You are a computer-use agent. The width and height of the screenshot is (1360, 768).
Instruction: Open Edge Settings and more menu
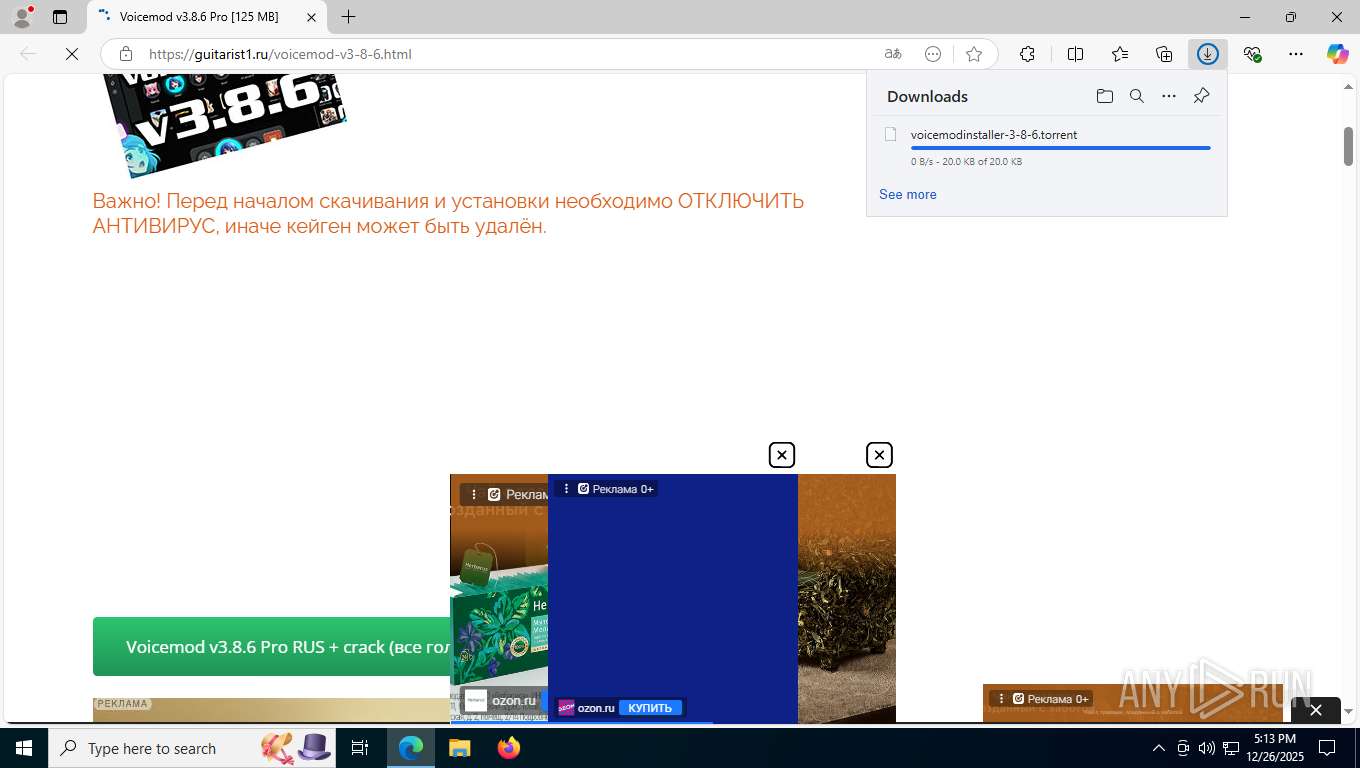click(1296, 54)
